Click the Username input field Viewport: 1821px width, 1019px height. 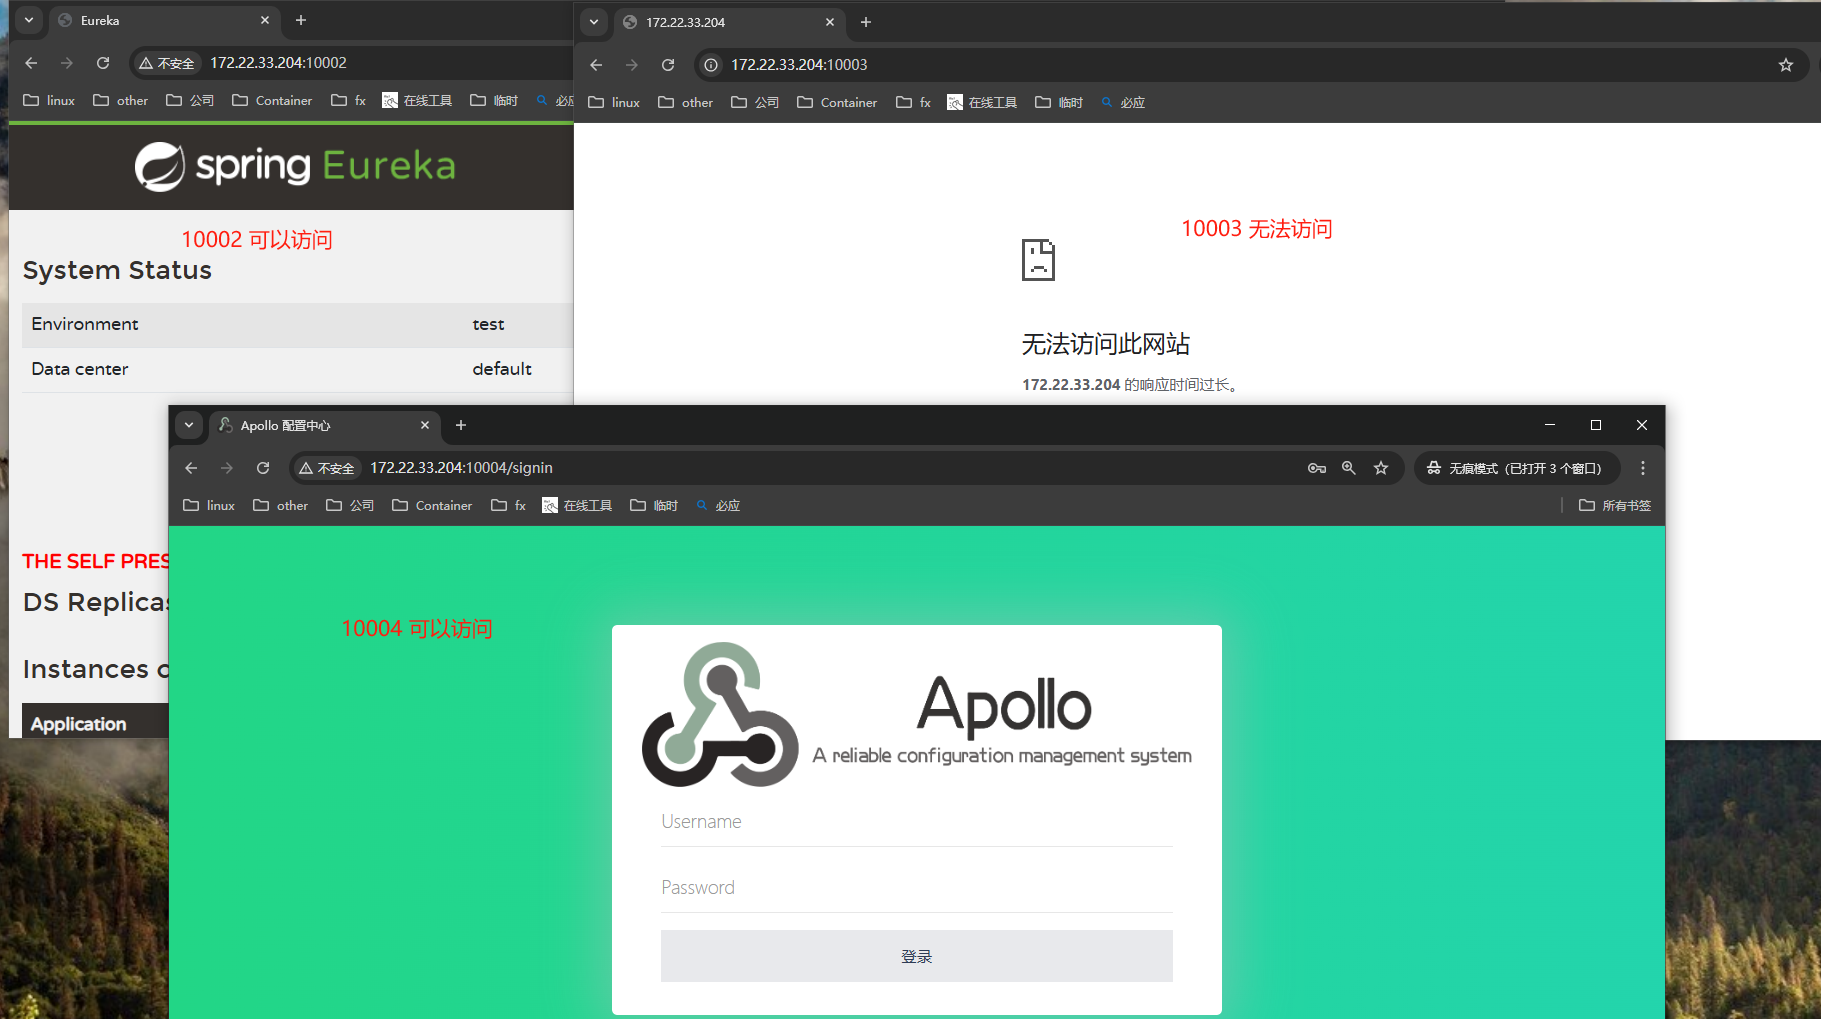[916, 821]
